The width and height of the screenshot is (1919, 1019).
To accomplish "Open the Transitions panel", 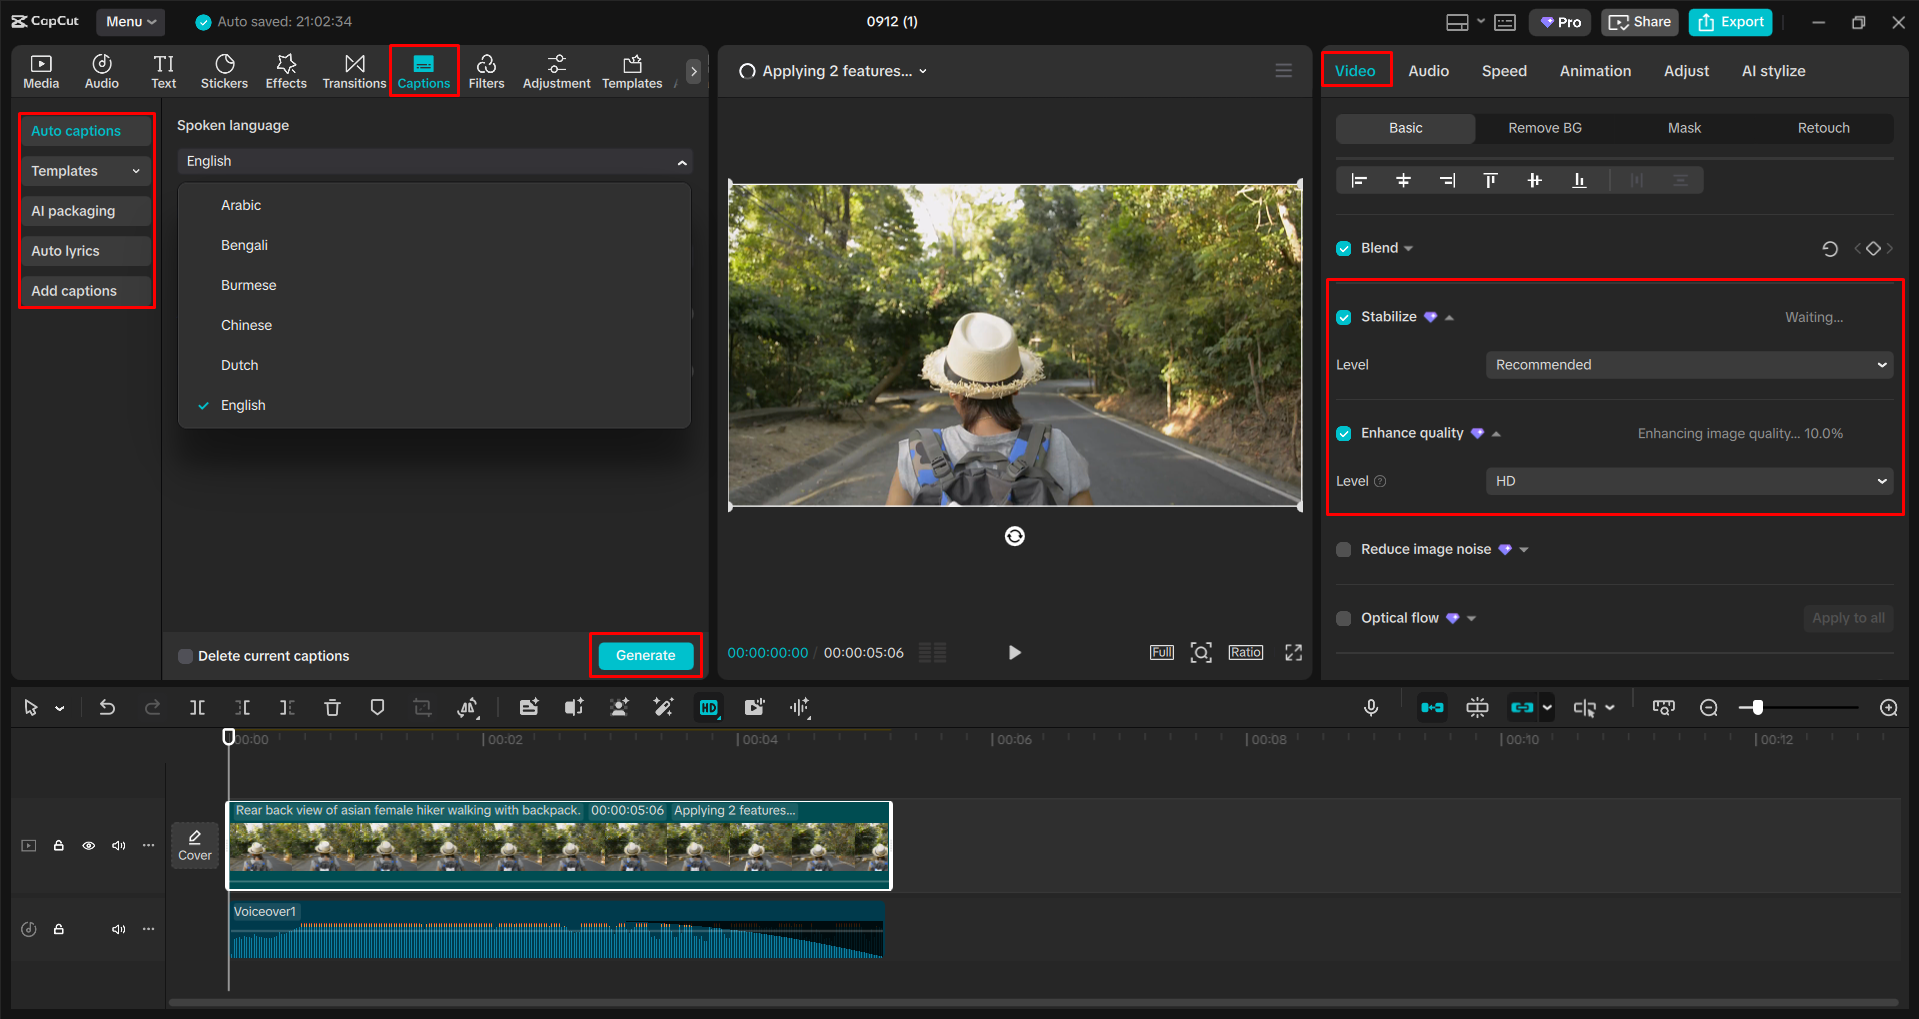I will click(x=354, y=71).
